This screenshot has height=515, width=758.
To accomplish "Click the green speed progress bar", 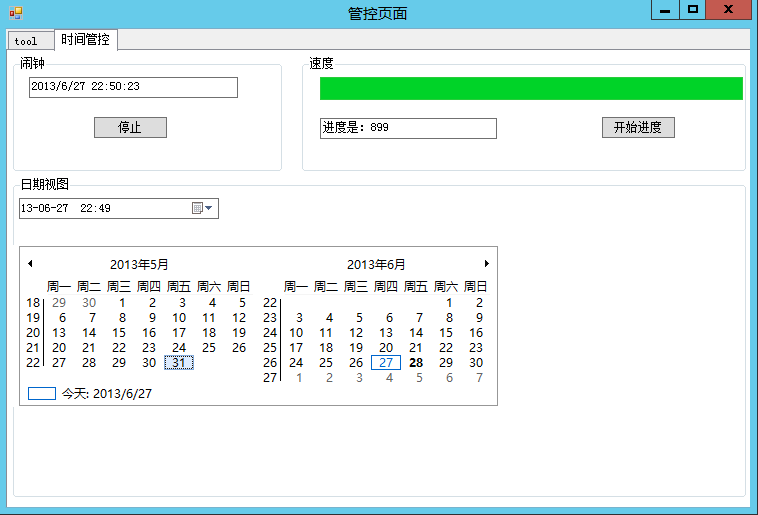I will click(x=531, y=88).
